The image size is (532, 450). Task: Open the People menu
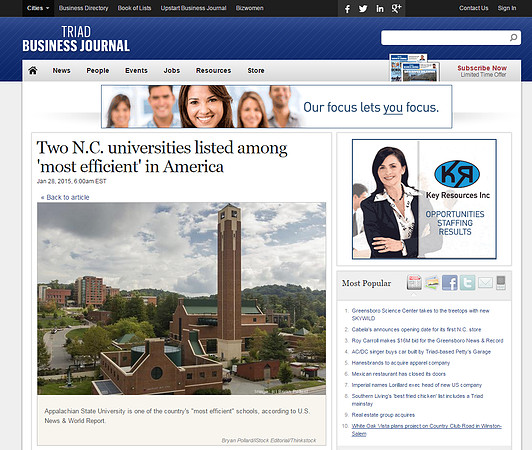coord(98,71)
